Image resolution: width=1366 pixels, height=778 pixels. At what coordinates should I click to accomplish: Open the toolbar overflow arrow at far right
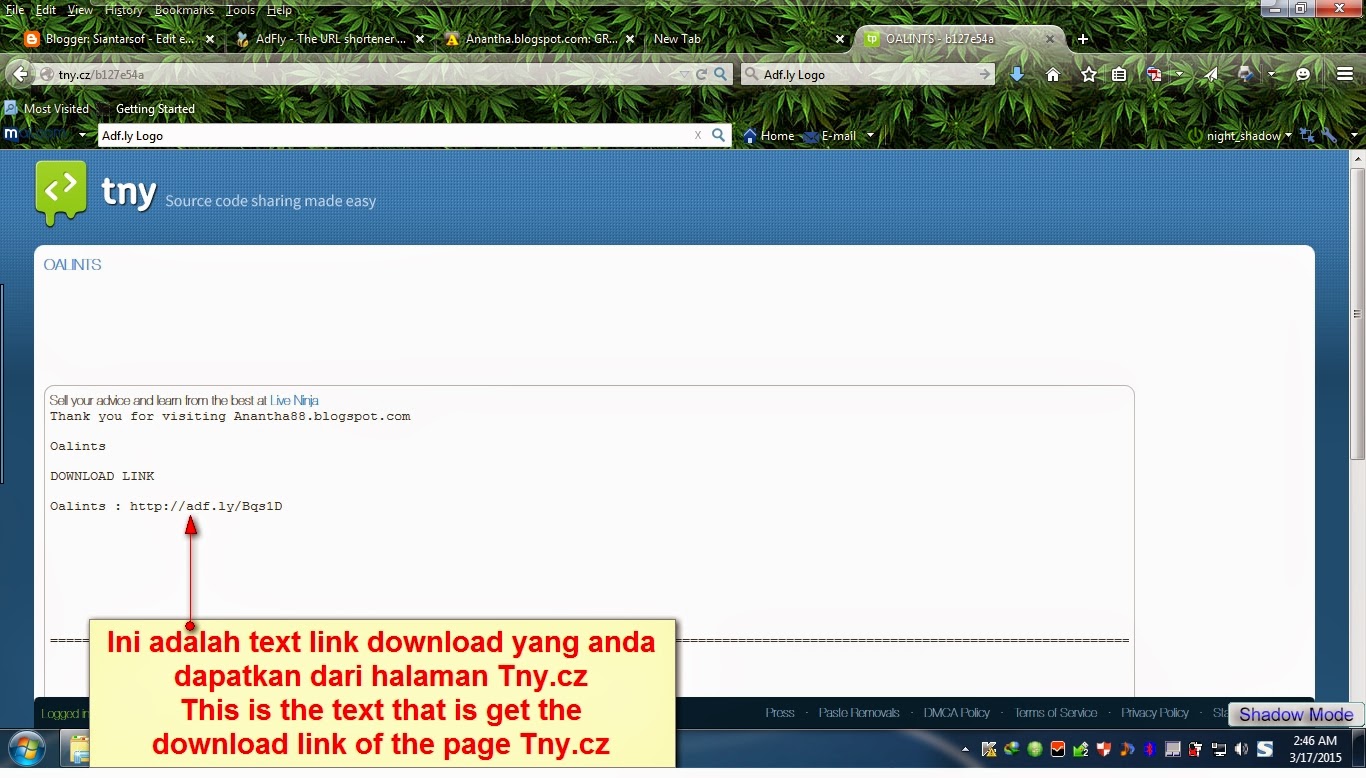pos(1355,135)
